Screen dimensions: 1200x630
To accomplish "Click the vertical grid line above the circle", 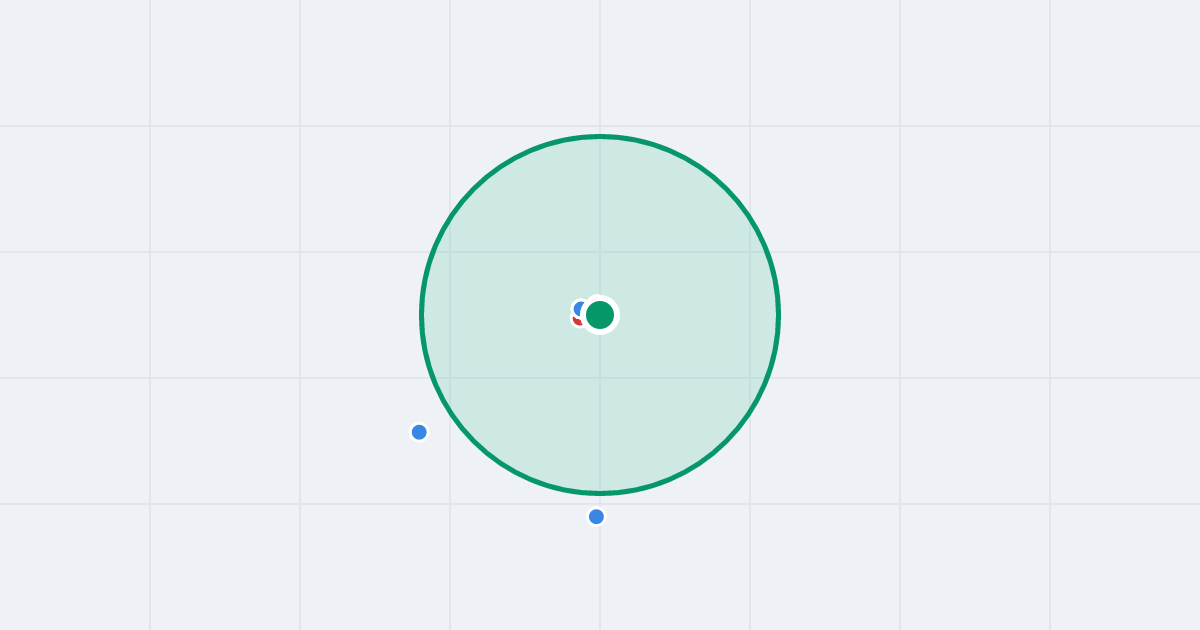I will click(600, 65).
